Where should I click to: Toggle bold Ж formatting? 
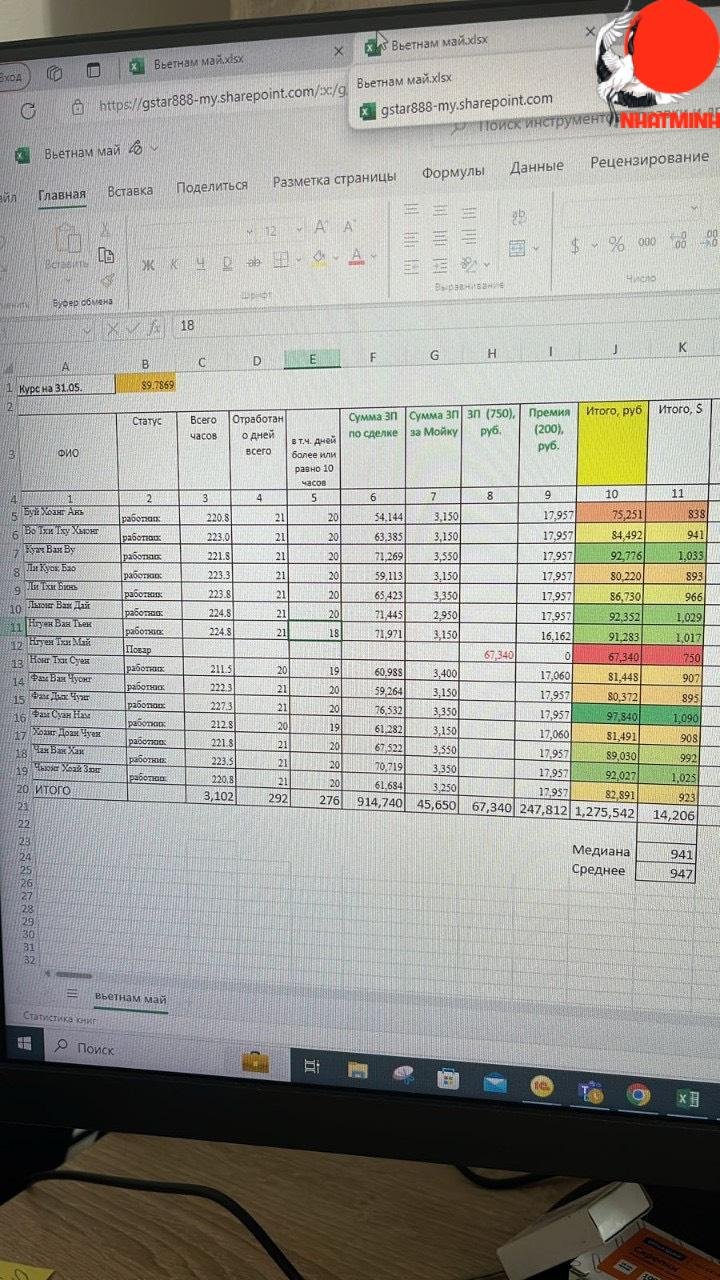click(x=147, y=265)
